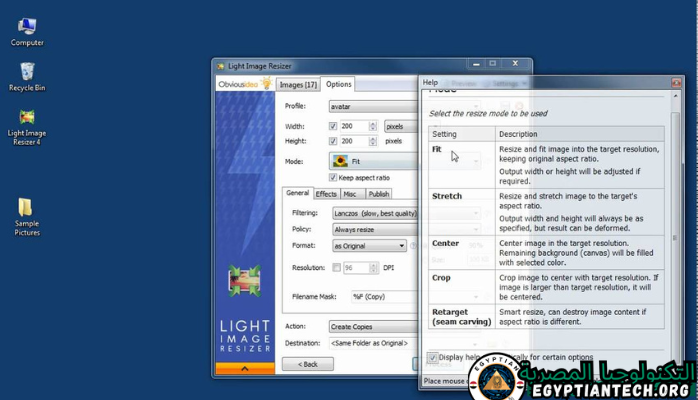Toggle the Height checkbox

point(333,141)
